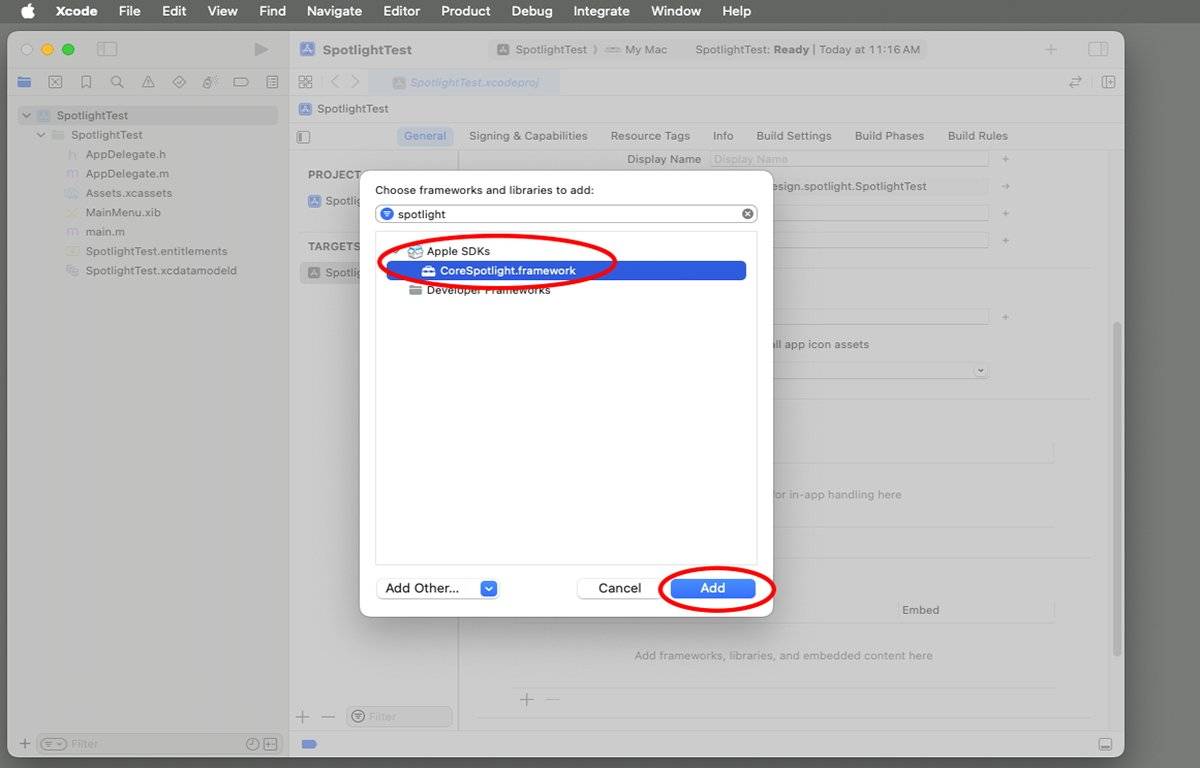Click the Run play button in toolbar
The image size is (1200, 768).
pos(261,49)
